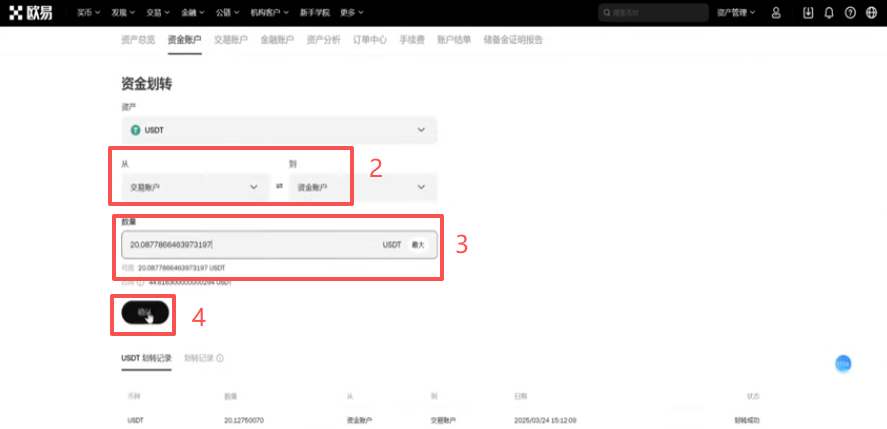Switch to the 资产分析 tab
This screenshot has height=429, width=887.
[x=324, y=40]
